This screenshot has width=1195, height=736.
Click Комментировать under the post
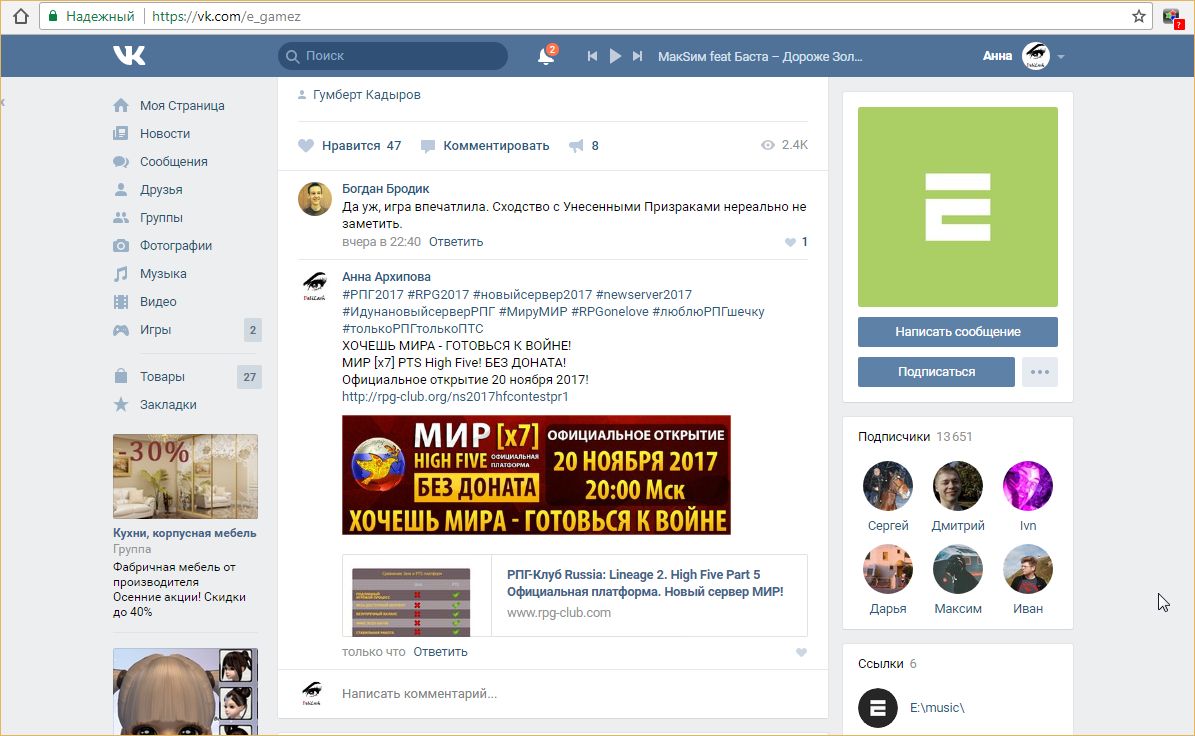tap(485, 146)
